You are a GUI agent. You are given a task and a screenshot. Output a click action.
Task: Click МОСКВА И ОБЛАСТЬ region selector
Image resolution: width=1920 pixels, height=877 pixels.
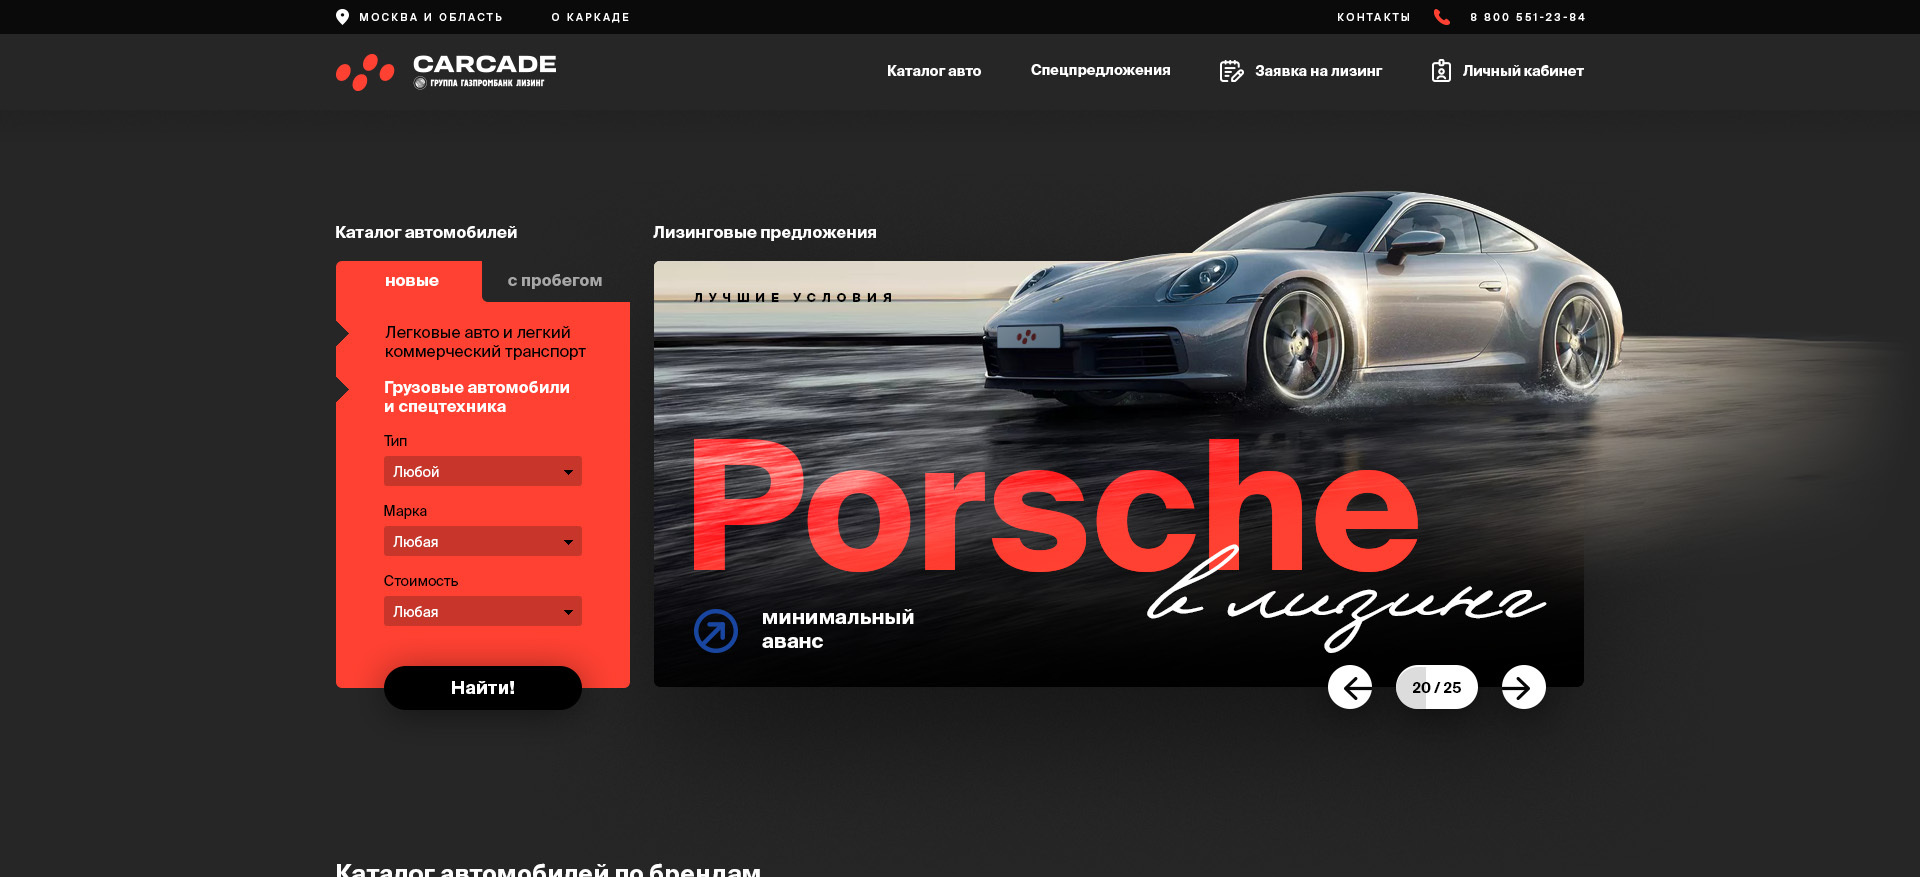431,17
